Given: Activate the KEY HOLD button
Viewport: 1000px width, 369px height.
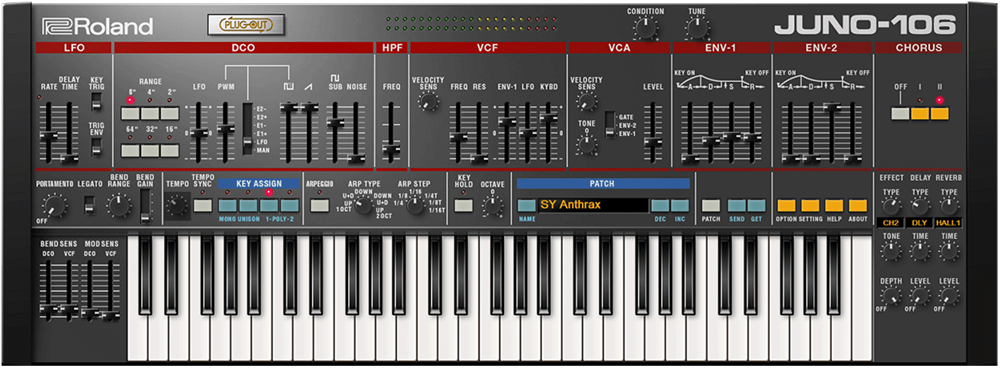Looking at the screenshot, I should 464,205.
